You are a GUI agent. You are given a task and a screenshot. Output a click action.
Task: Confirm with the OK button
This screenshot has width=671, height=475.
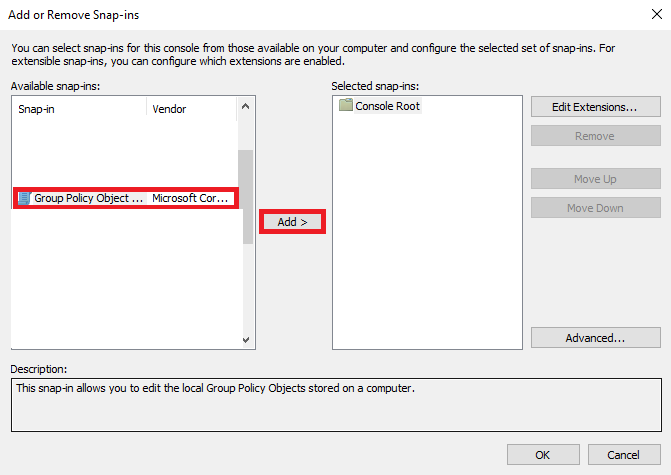click(x=543, y=454)
